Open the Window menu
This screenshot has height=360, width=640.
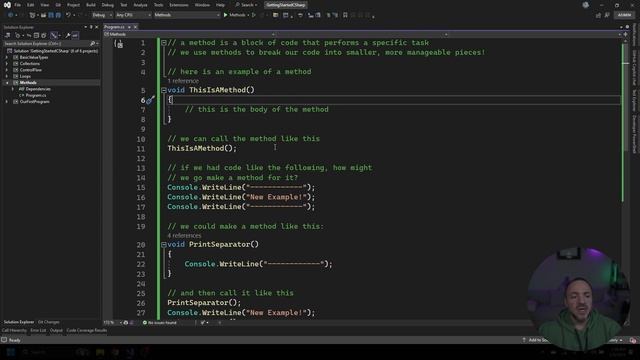pos(202,5)
